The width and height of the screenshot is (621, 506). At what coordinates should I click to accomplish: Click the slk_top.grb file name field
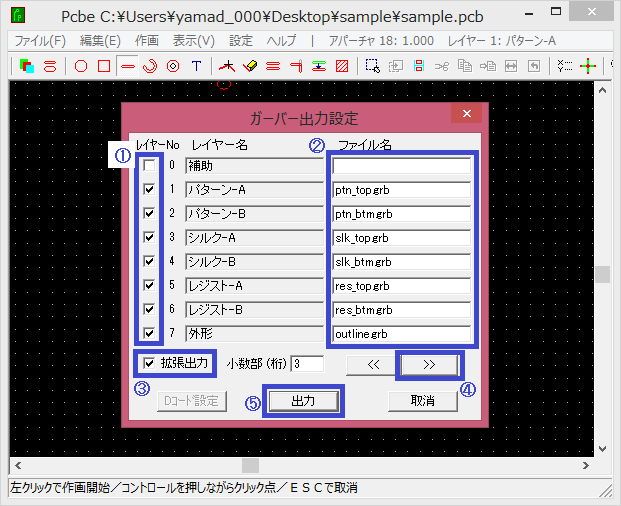(x=402, y=238)
